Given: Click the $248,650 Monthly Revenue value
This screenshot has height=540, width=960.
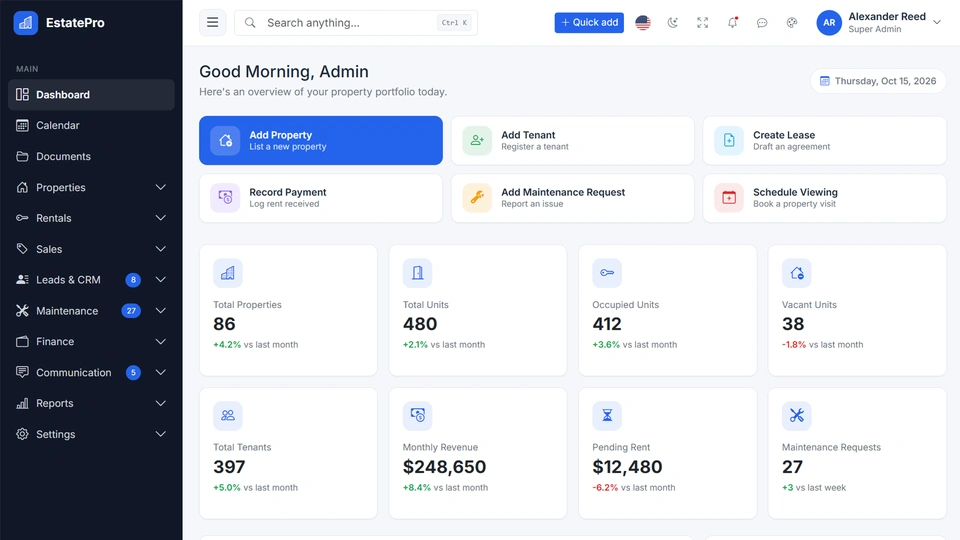Looking at the screenshot, I should point(444,467).
